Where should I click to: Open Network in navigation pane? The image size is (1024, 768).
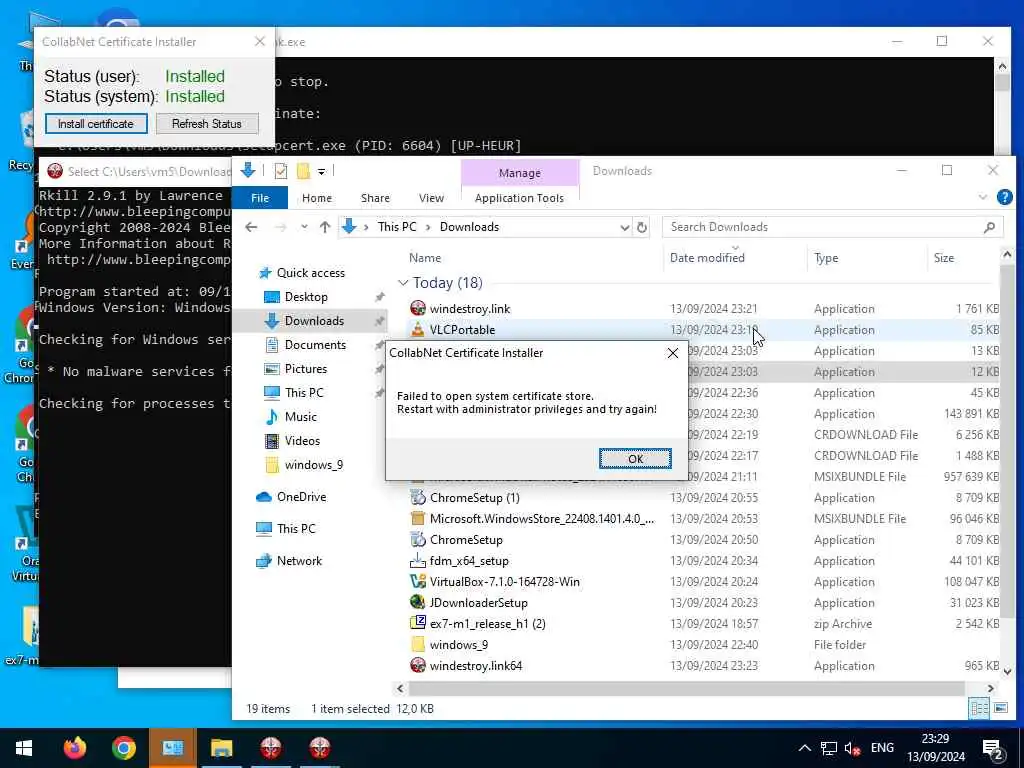point(299,561)
